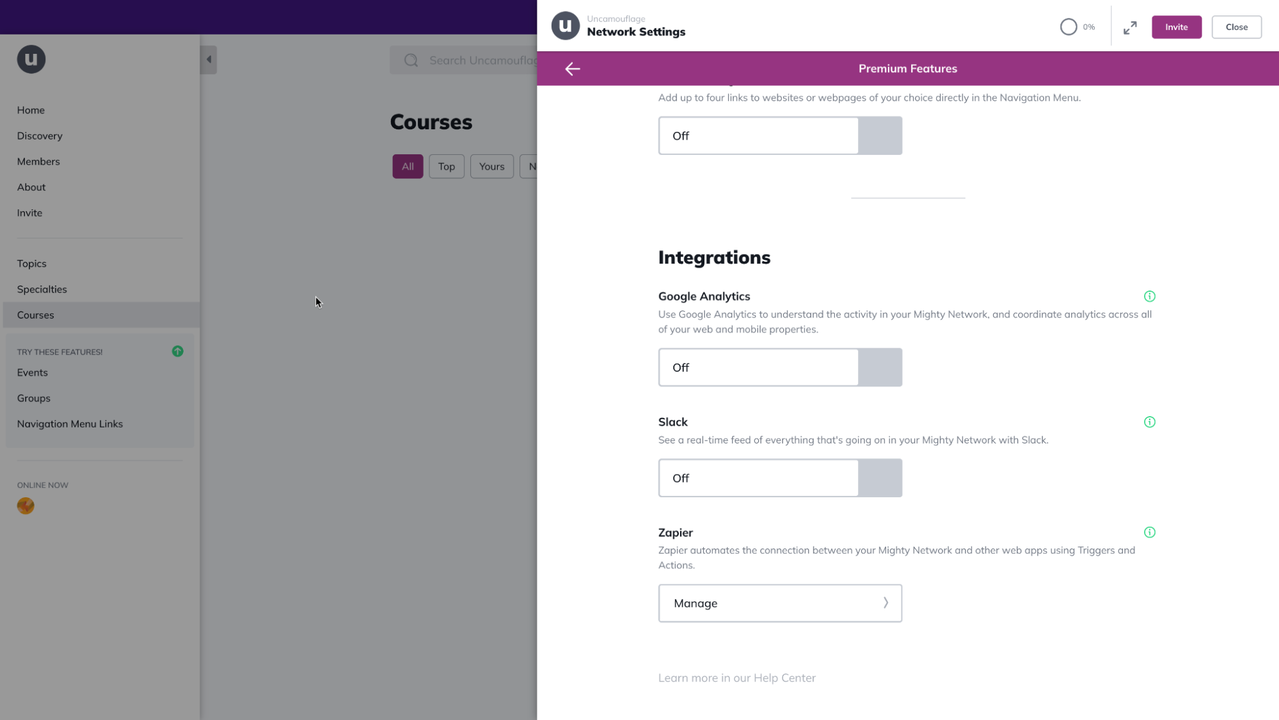Select Specialties in the sidebar menu
Screen dimensions: 1279x720
[42, 289]
